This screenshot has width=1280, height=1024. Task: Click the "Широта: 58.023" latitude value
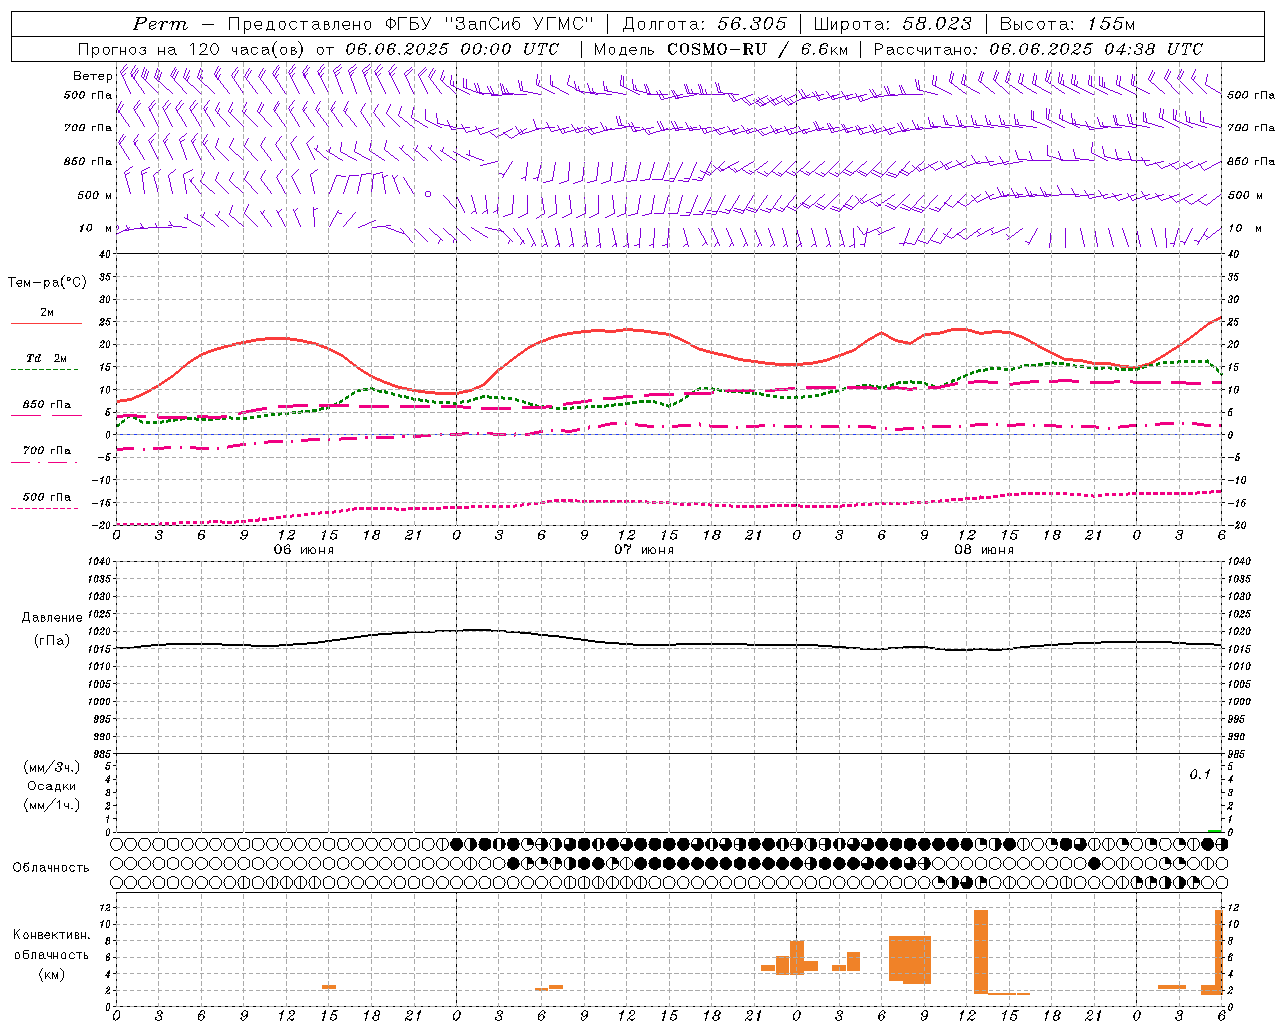tap(893, 24)
